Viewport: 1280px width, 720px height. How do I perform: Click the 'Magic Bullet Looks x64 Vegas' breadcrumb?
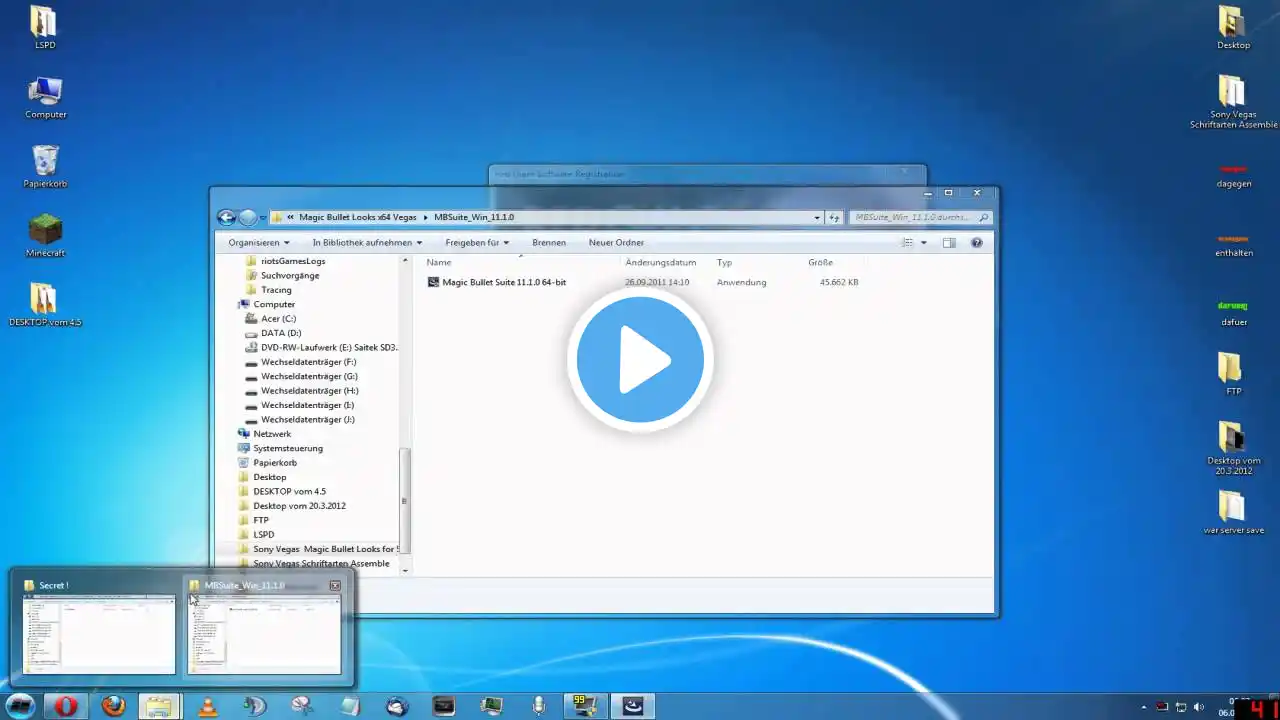tap(358, 217)
